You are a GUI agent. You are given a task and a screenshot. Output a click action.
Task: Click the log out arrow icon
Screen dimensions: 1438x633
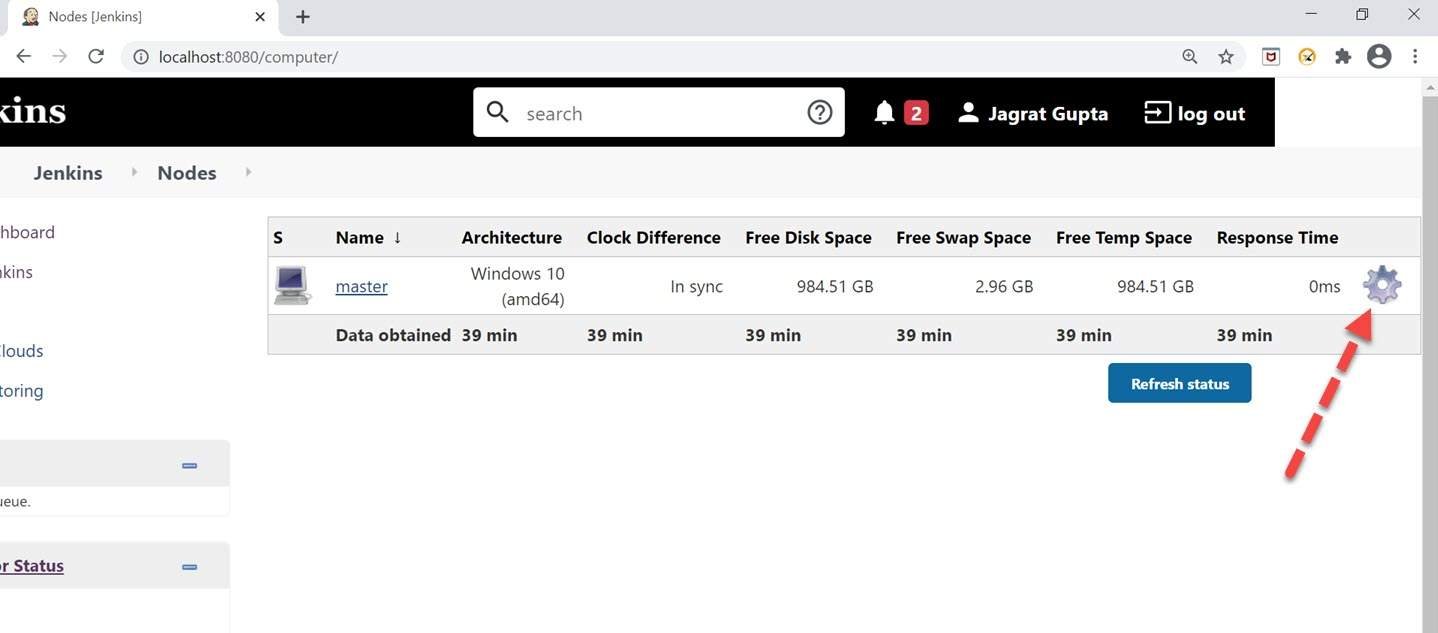point(1157,113)
